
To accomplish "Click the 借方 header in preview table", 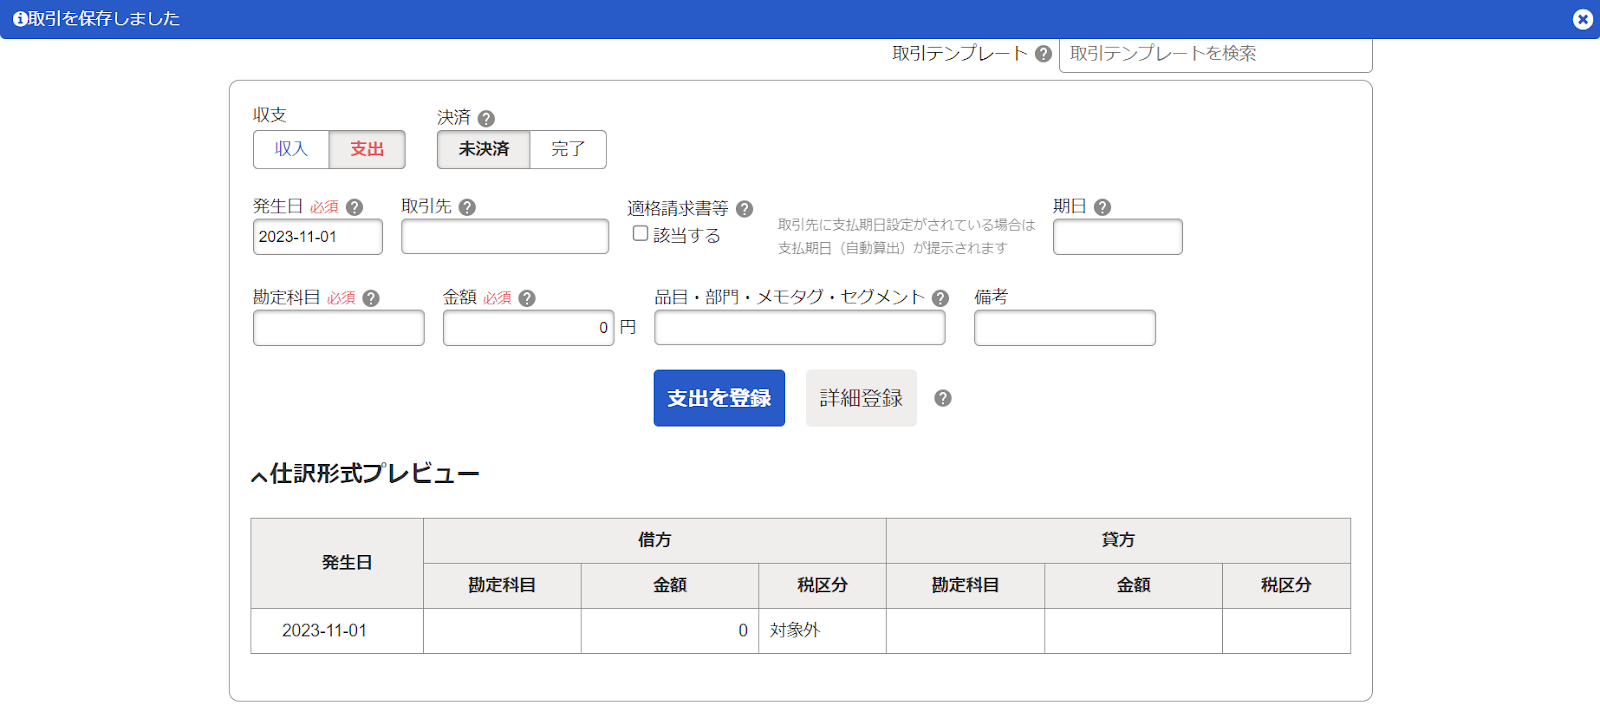I will pos(655,540).
